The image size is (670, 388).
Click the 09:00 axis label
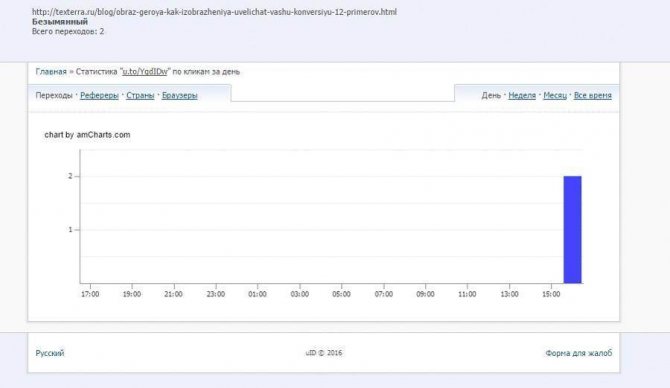coord(425,294)
